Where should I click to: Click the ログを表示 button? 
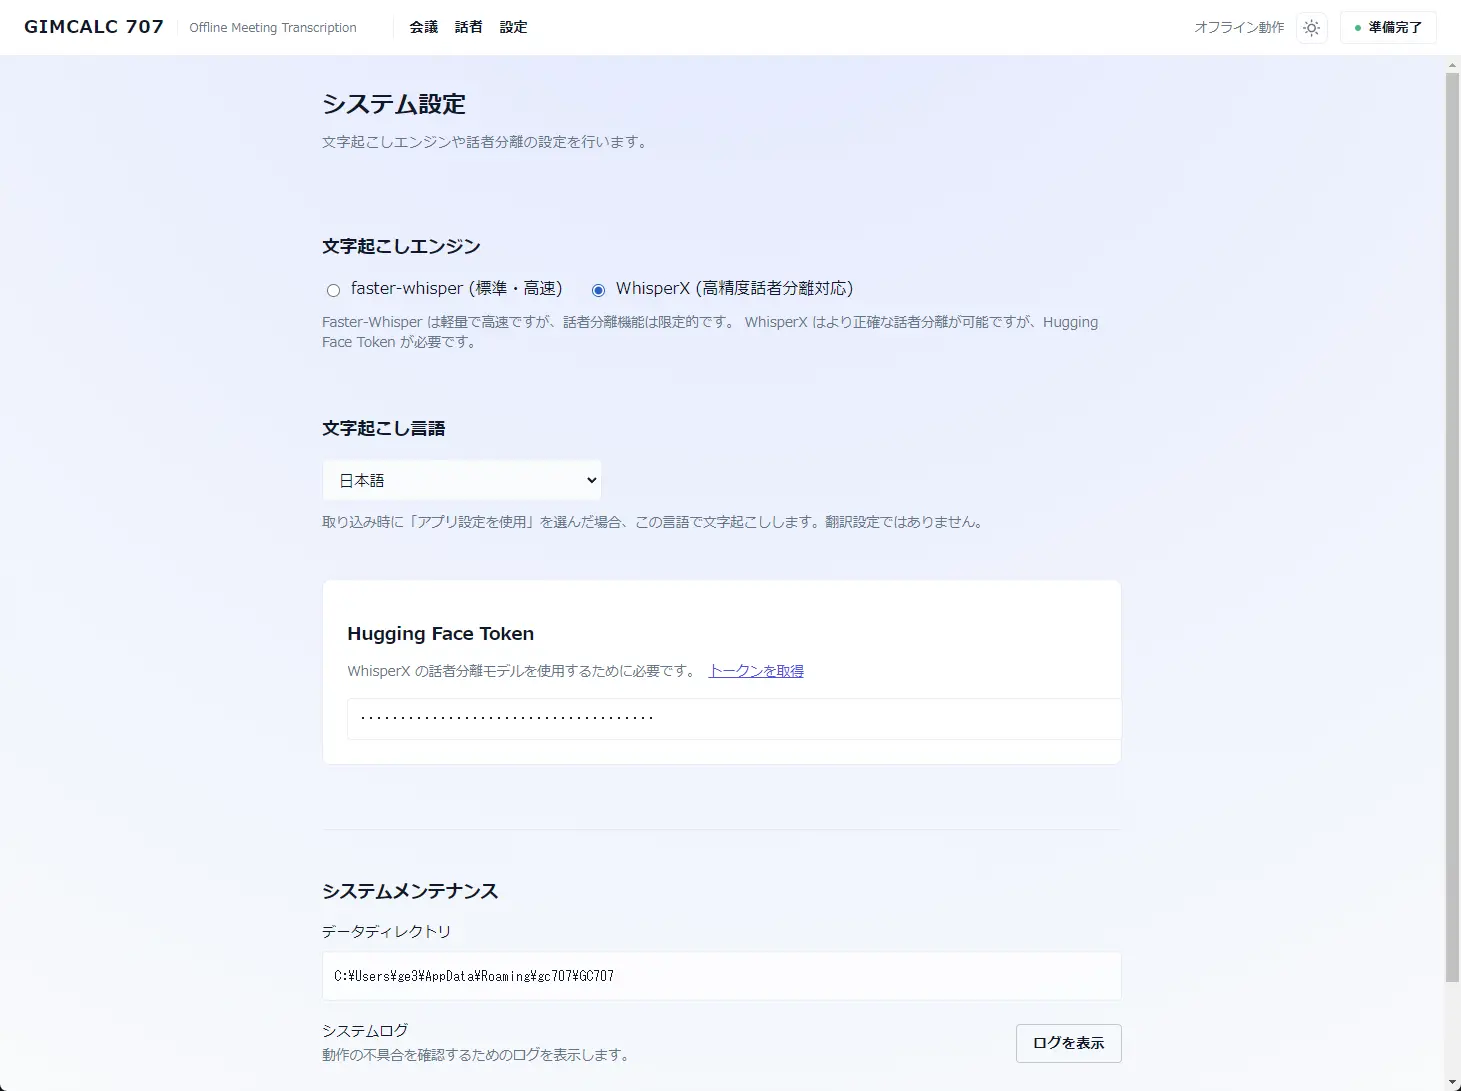point(1068,1043)
